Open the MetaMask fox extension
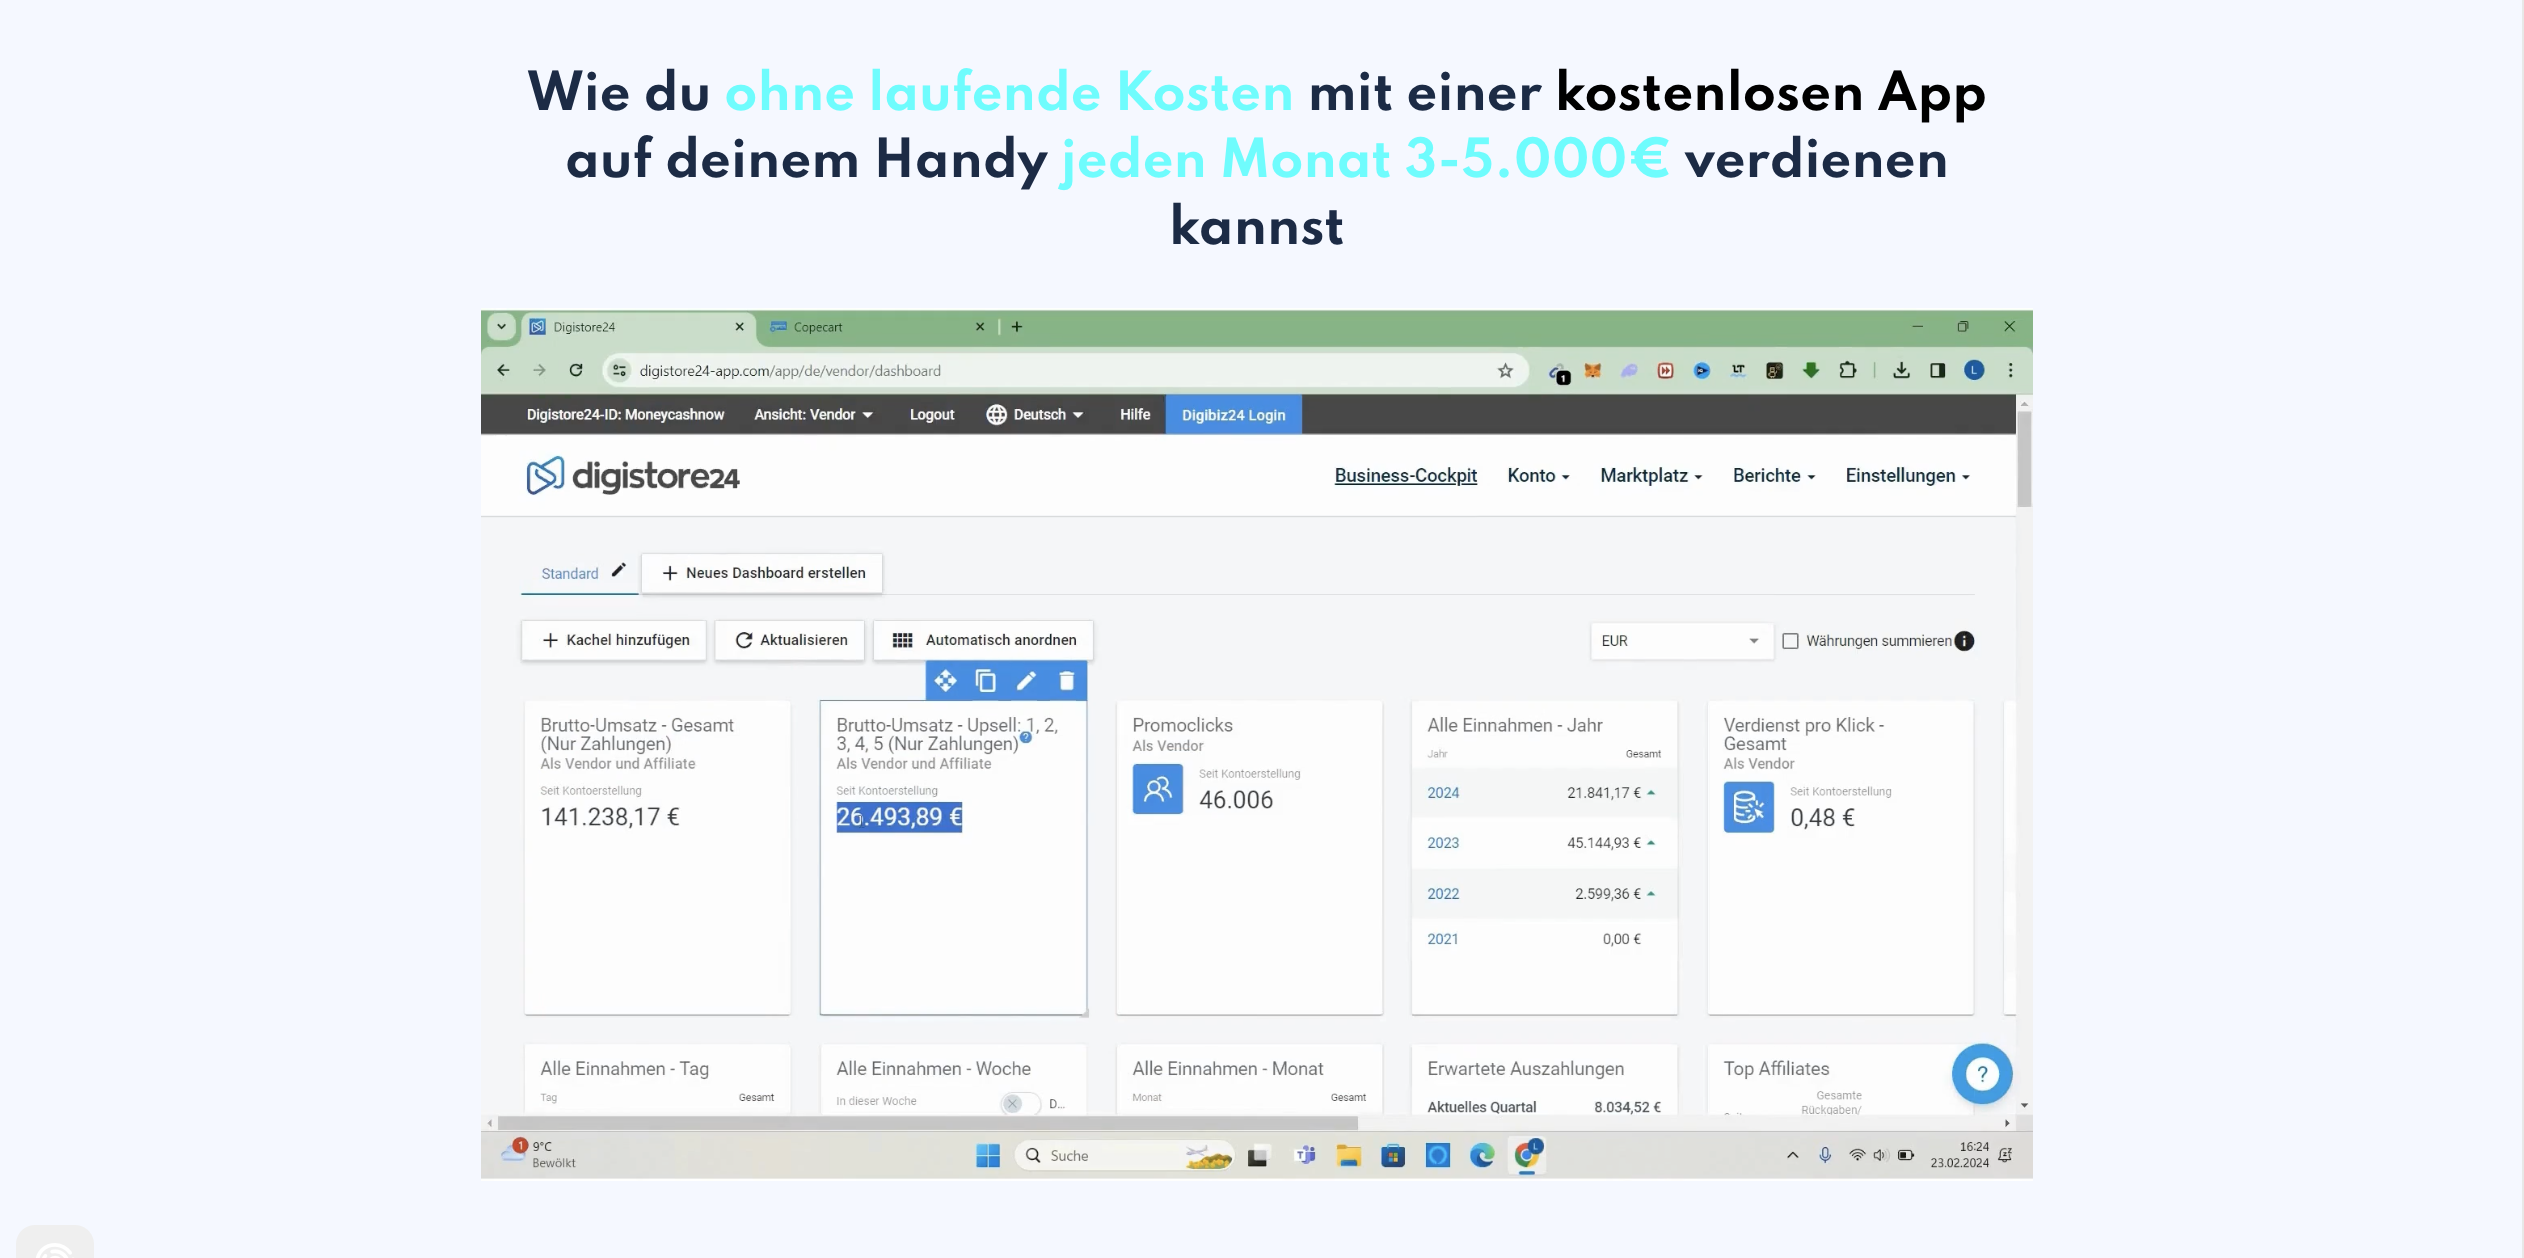The width and height of the screenshot is (2524, 1258). coord(1593,371)
